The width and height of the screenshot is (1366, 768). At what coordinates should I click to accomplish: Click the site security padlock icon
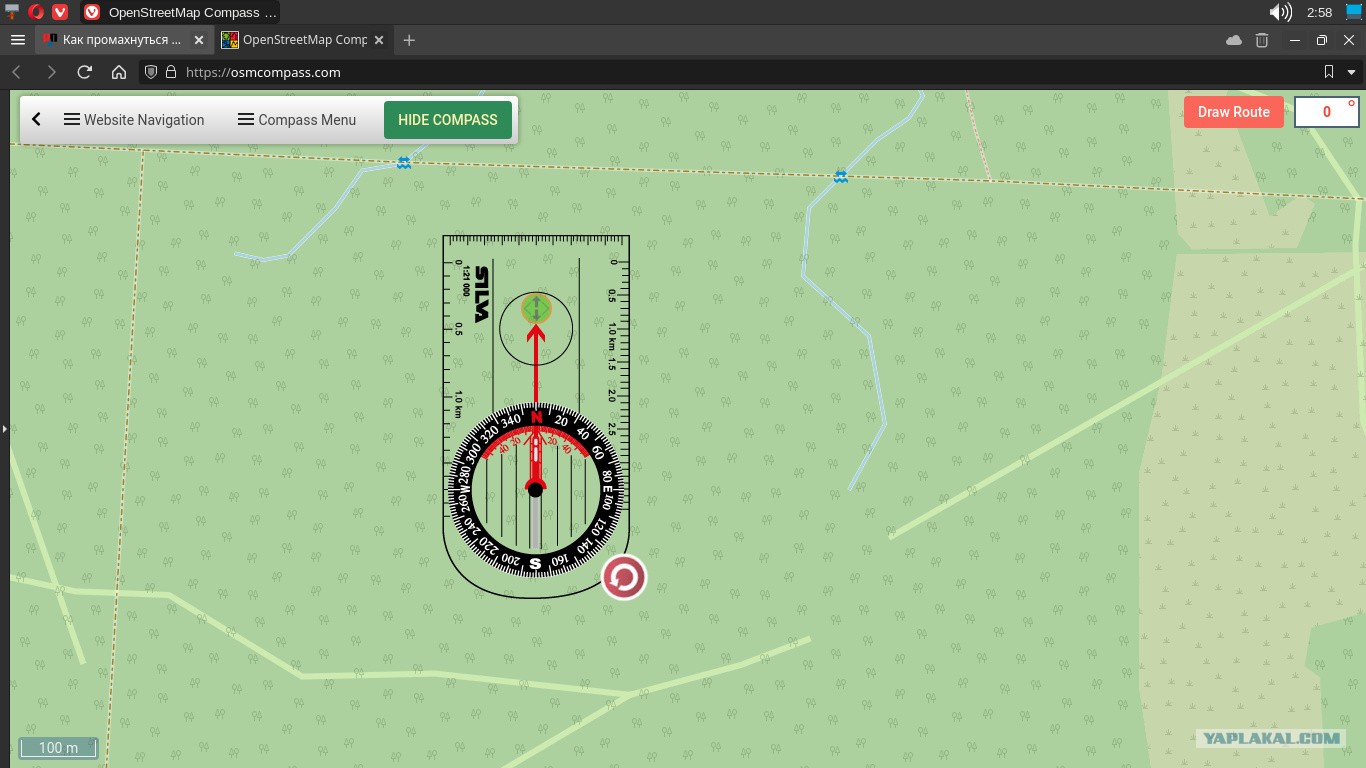tap(171, 72)
